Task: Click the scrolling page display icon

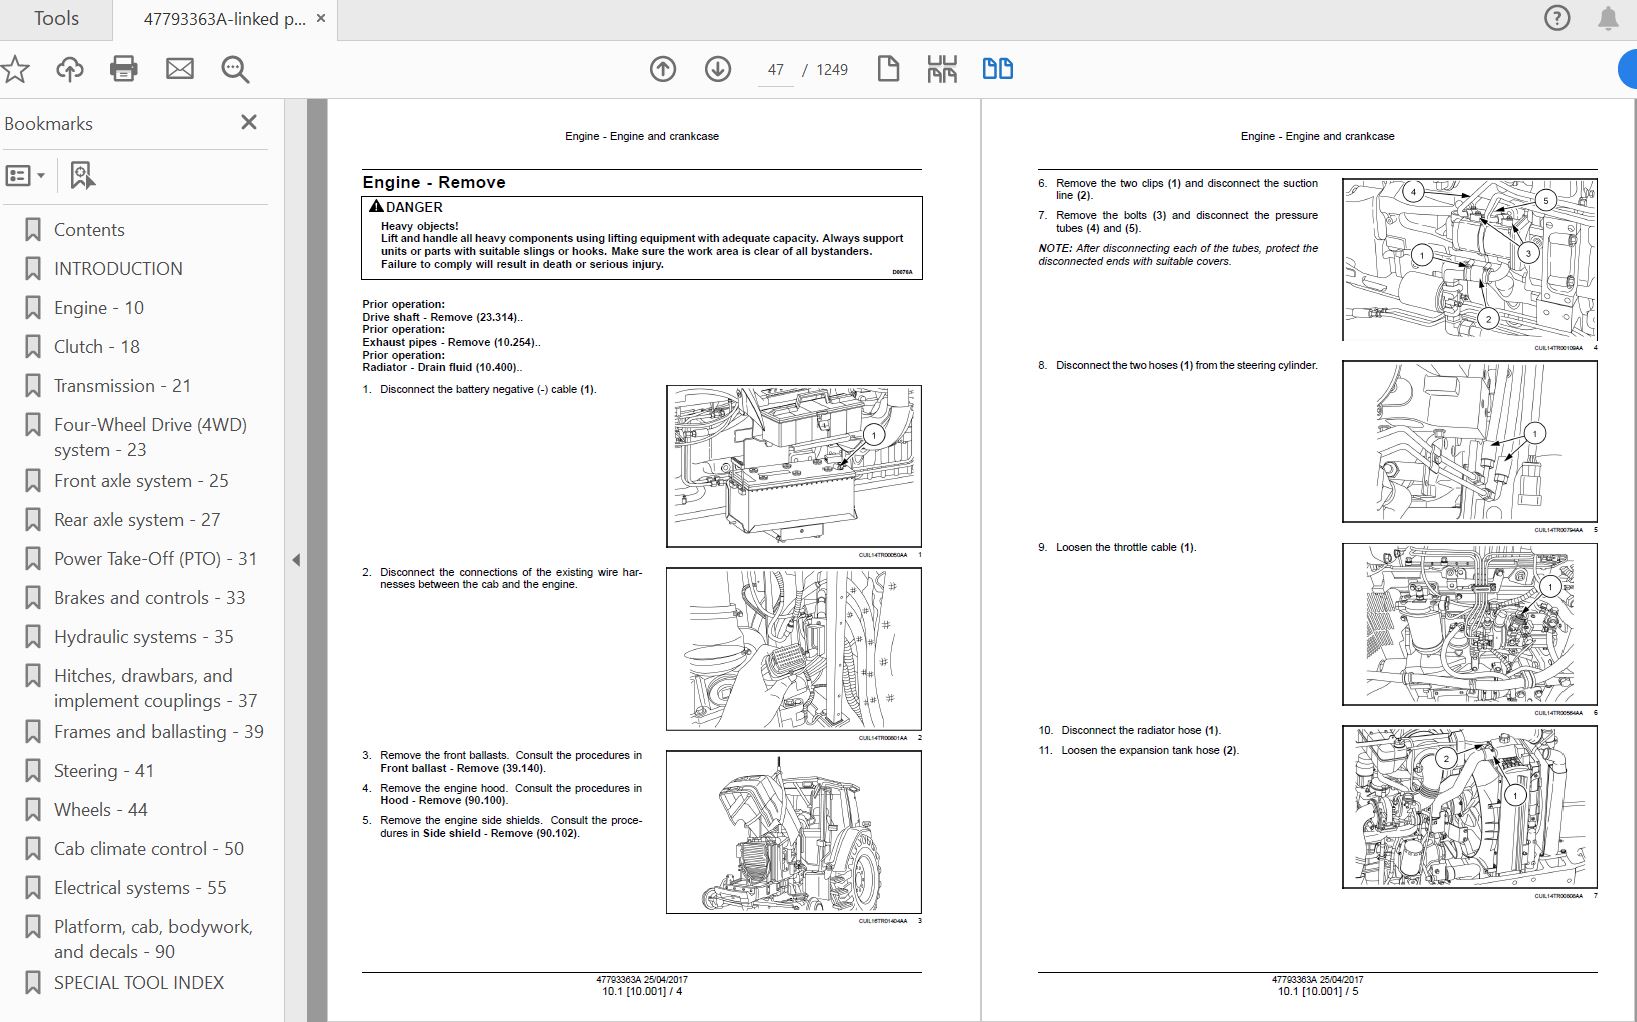Action: [942, 69]
